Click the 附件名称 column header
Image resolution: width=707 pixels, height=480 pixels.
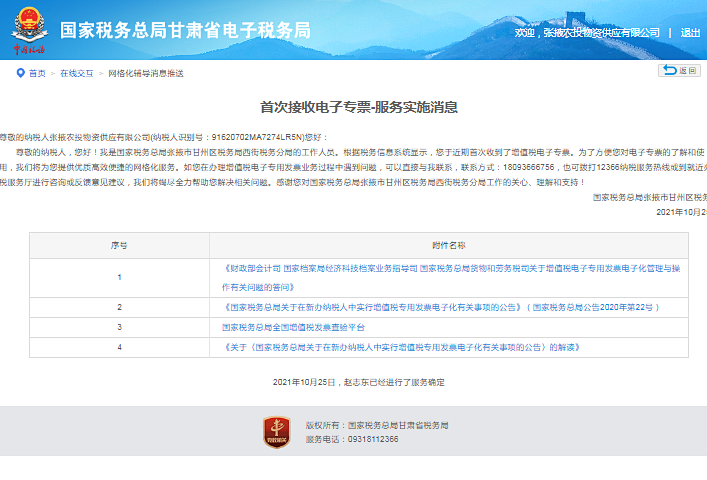point(449,246)
